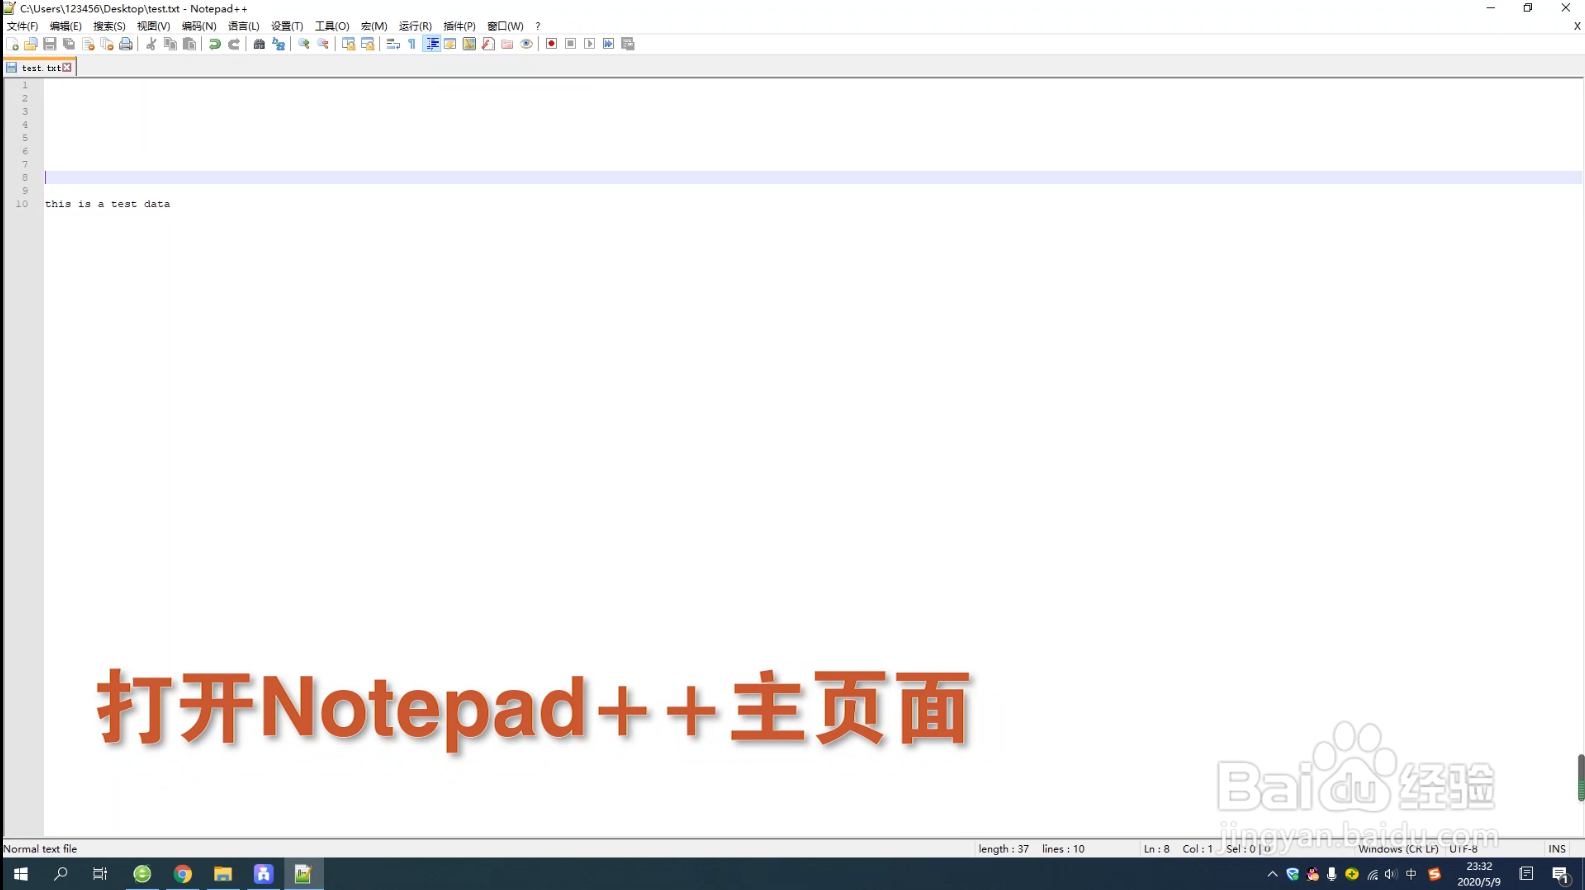Run macro multiple times icon
The height and width of the screenshot is (890, 1585).
tap(608, 44)
